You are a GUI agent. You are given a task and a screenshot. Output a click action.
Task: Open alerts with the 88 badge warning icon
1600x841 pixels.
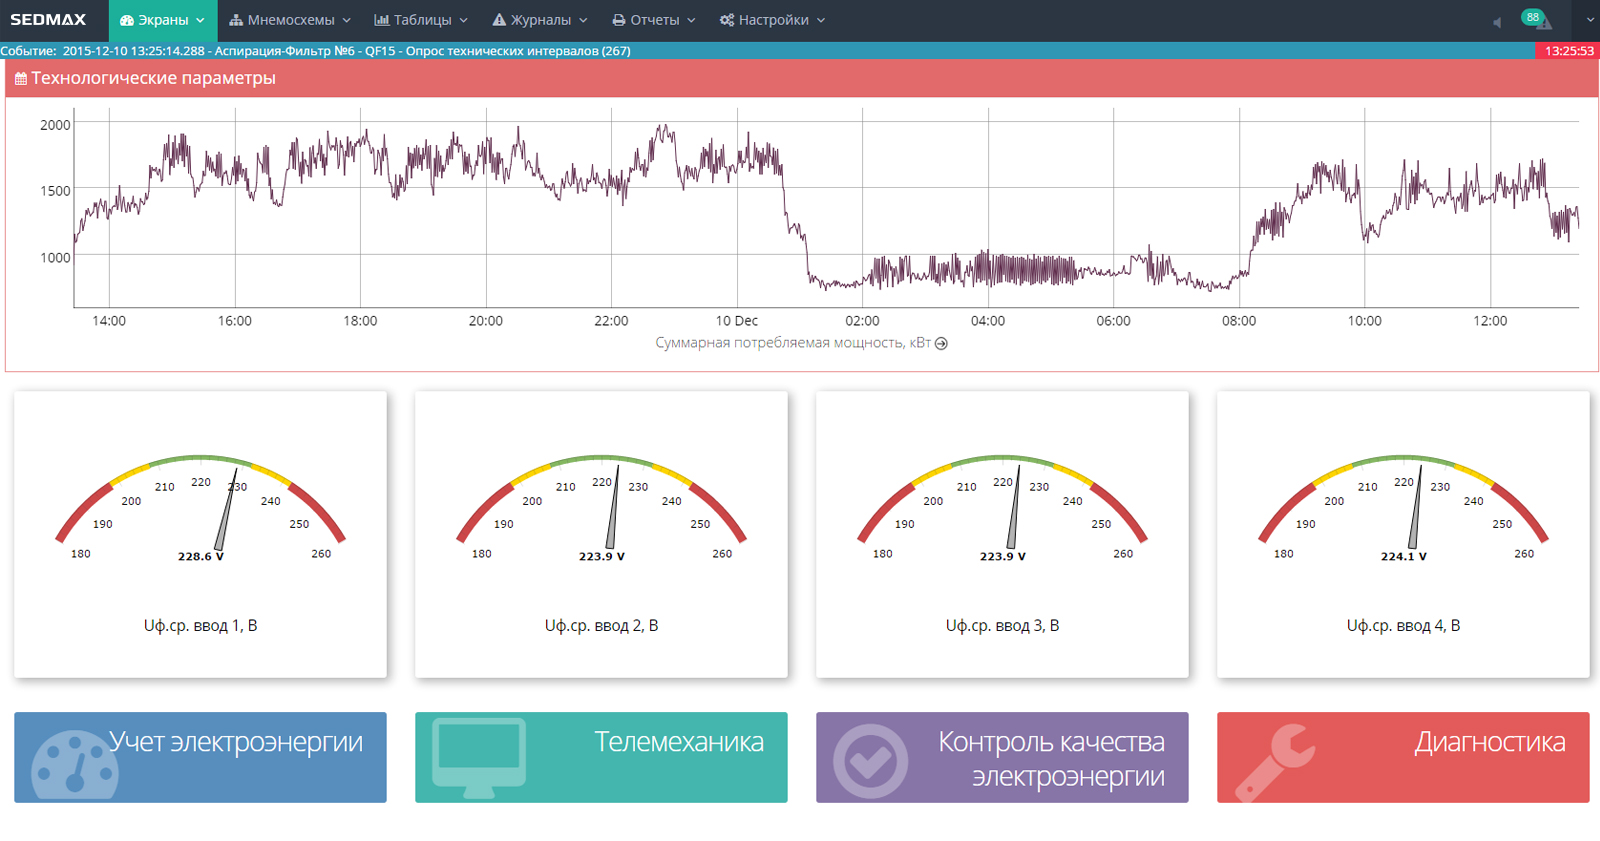point(1538,20)
